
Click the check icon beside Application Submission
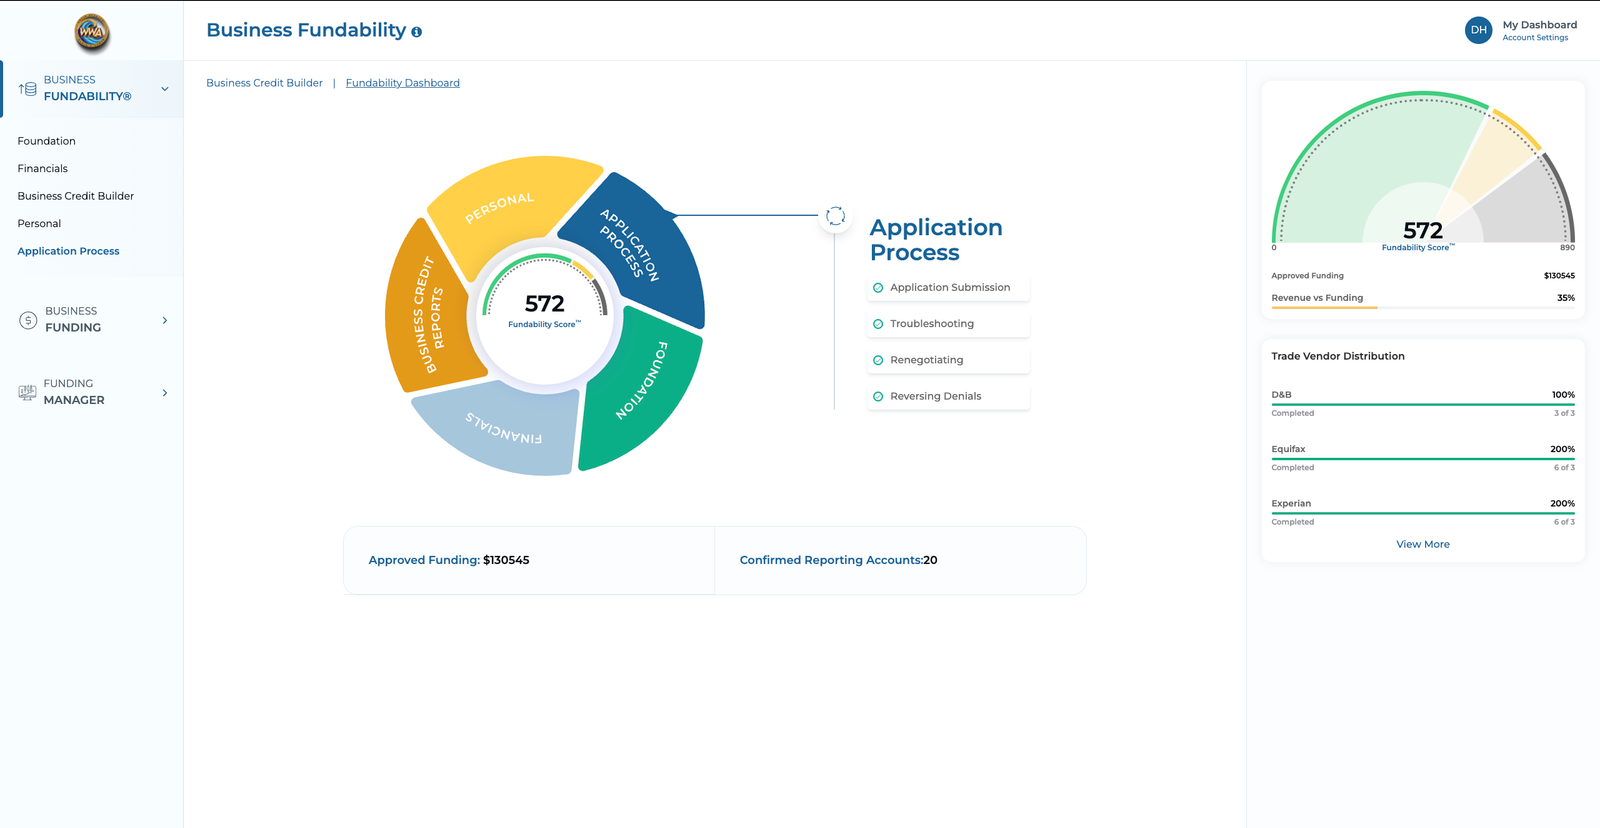coord(878,288)
